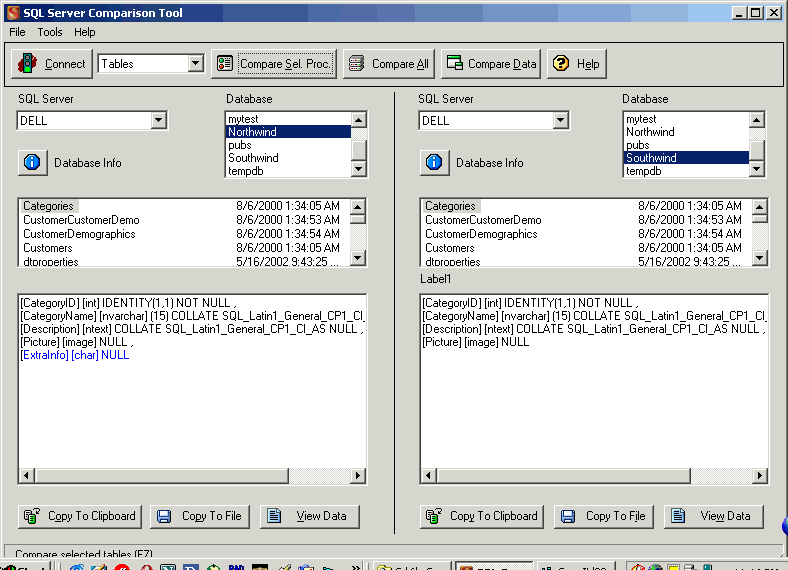Click right View Data button

714,516
